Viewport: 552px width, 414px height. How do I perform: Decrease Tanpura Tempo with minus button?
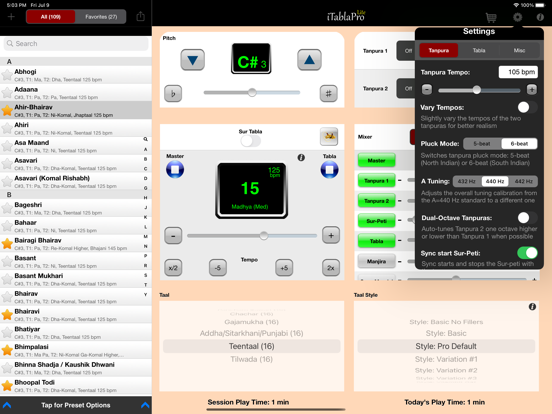pyautogui.click(x=427, y=90)
